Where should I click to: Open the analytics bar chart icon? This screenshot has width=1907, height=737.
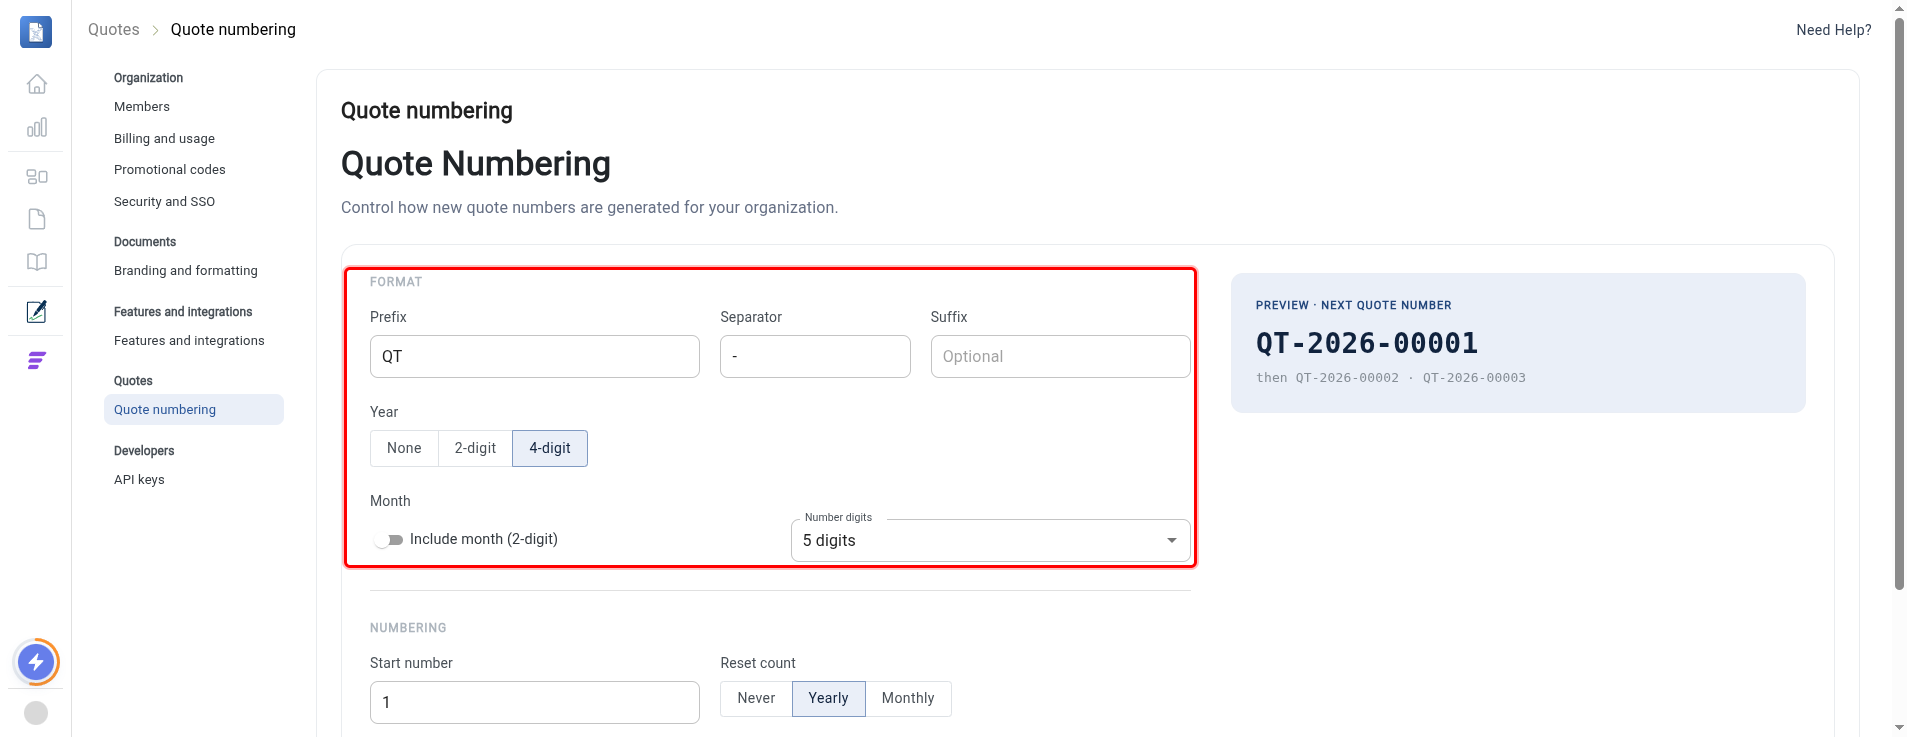[x=37, y=127]
